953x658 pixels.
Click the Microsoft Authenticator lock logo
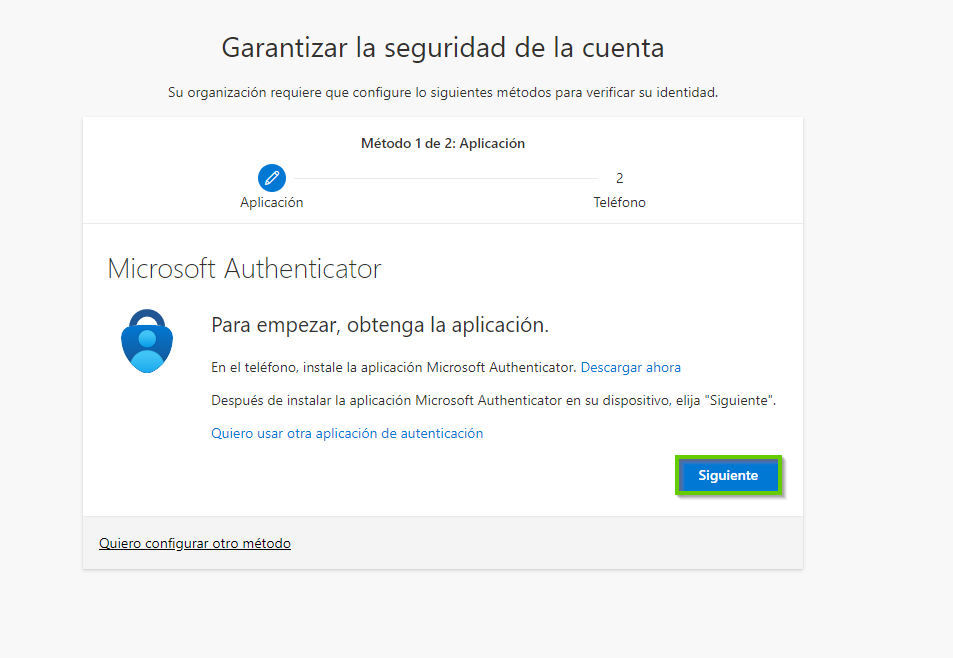click(x=147, y=341)
